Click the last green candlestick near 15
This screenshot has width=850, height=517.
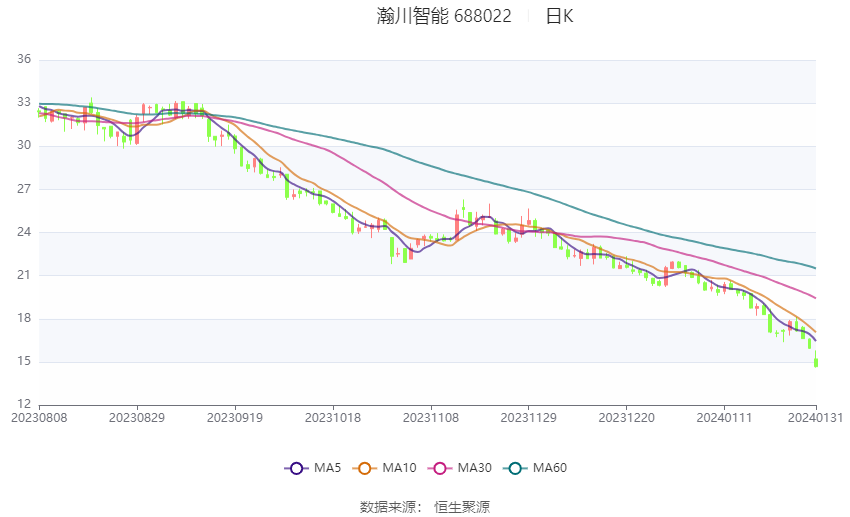816,362
